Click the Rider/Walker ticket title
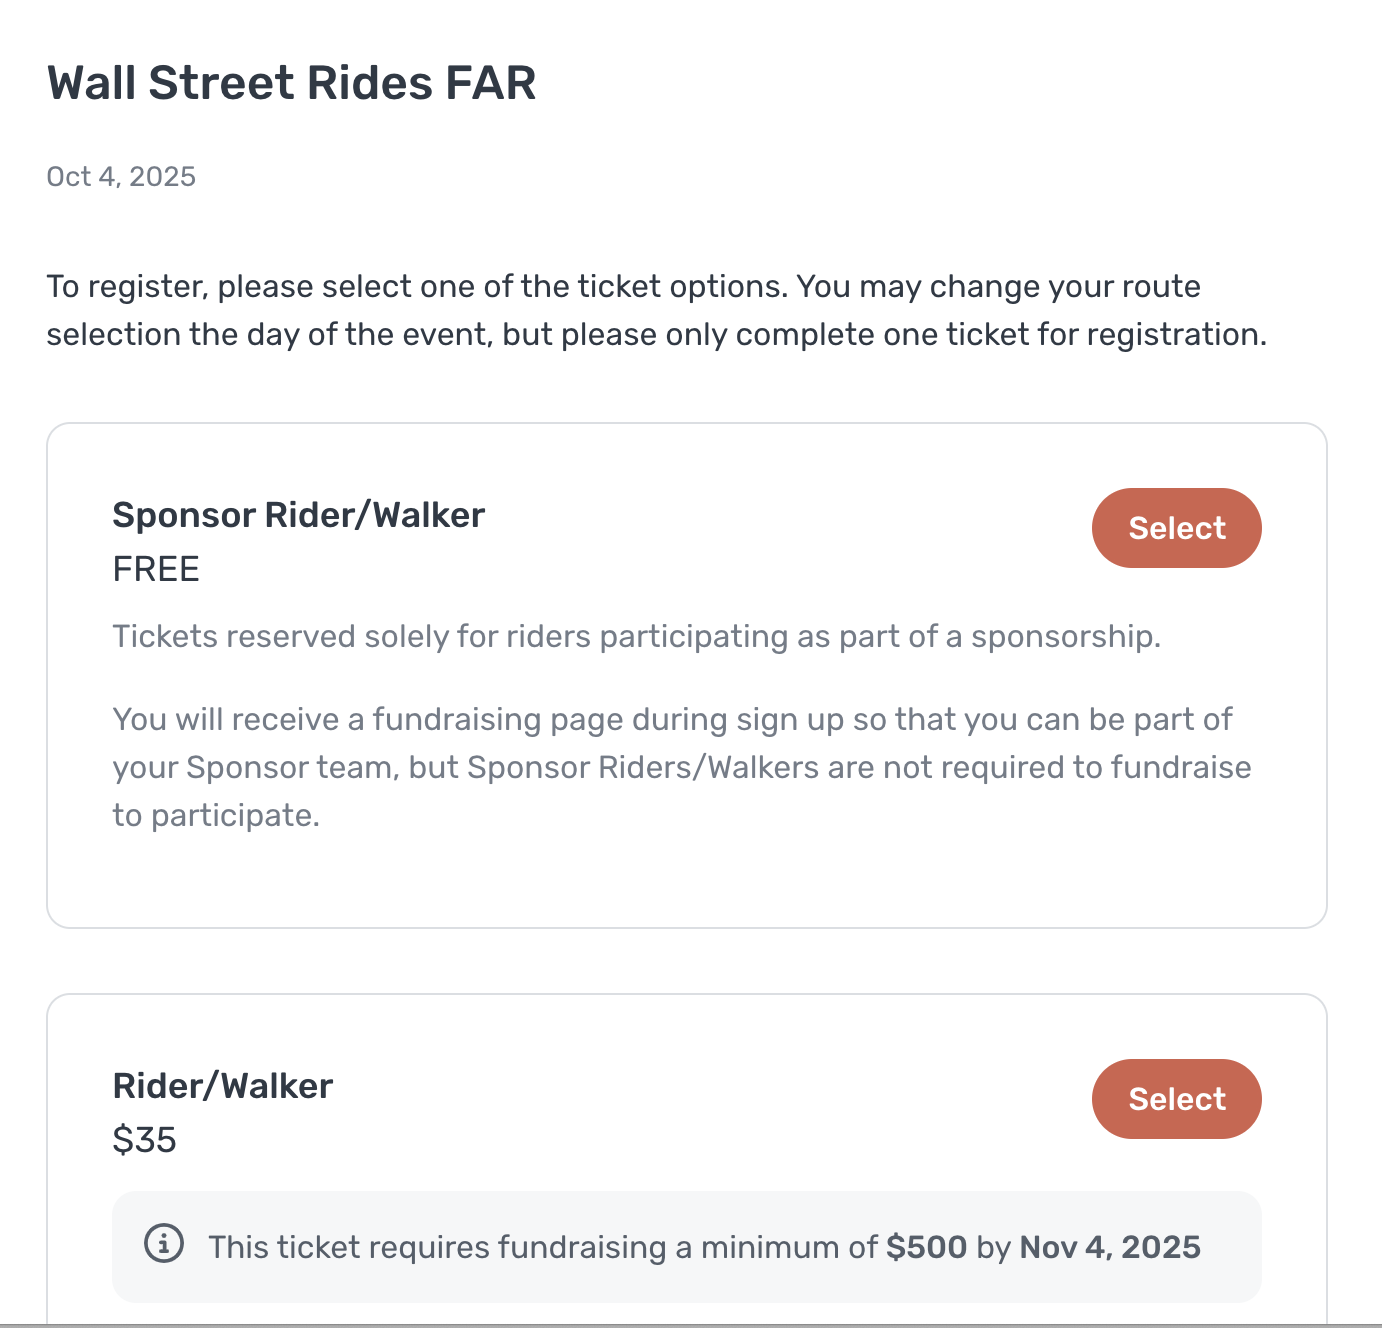The height and width of the screenshot is (1328, 1382). click(x=222, y=1086)
